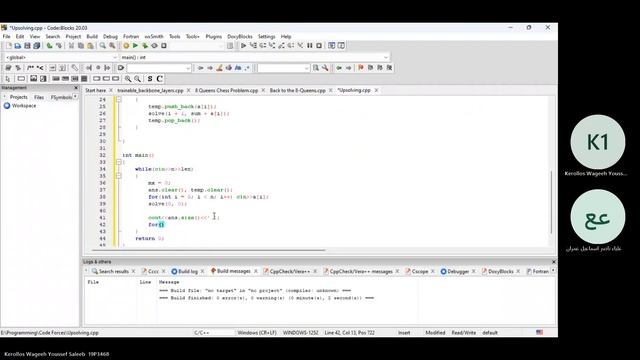Stop the debugger icon
640x360 pixels.
pos(319,46)
